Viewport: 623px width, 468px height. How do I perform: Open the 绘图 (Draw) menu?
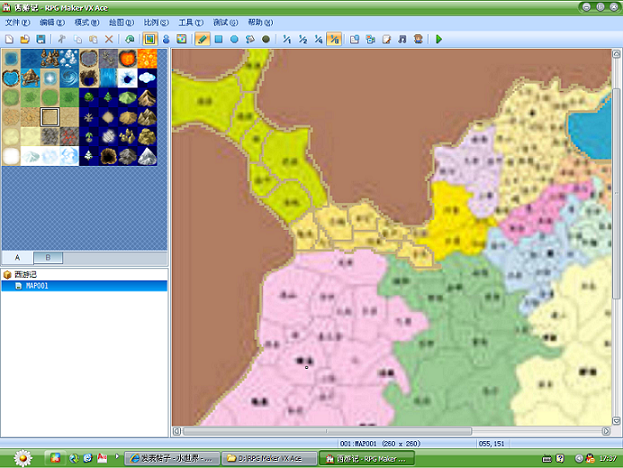point(122,22)
